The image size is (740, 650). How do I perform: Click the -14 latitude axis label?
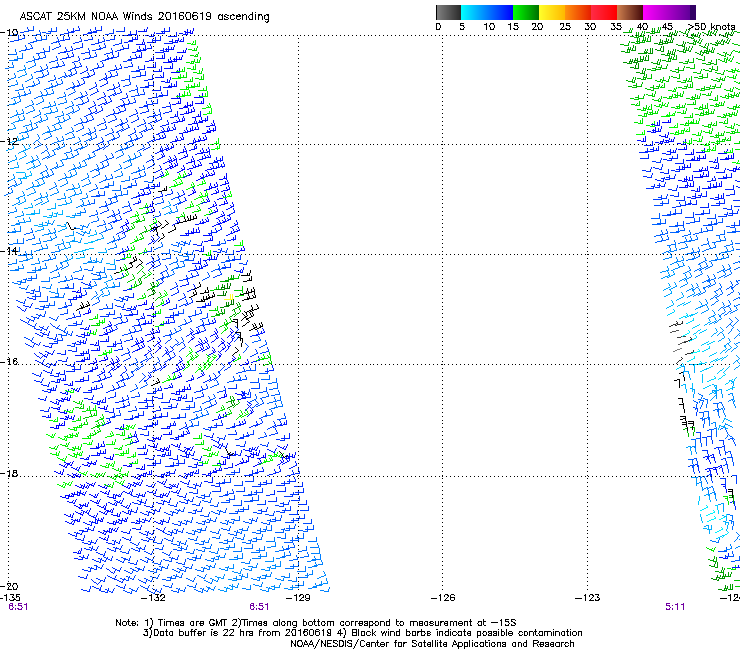(9, 251)
